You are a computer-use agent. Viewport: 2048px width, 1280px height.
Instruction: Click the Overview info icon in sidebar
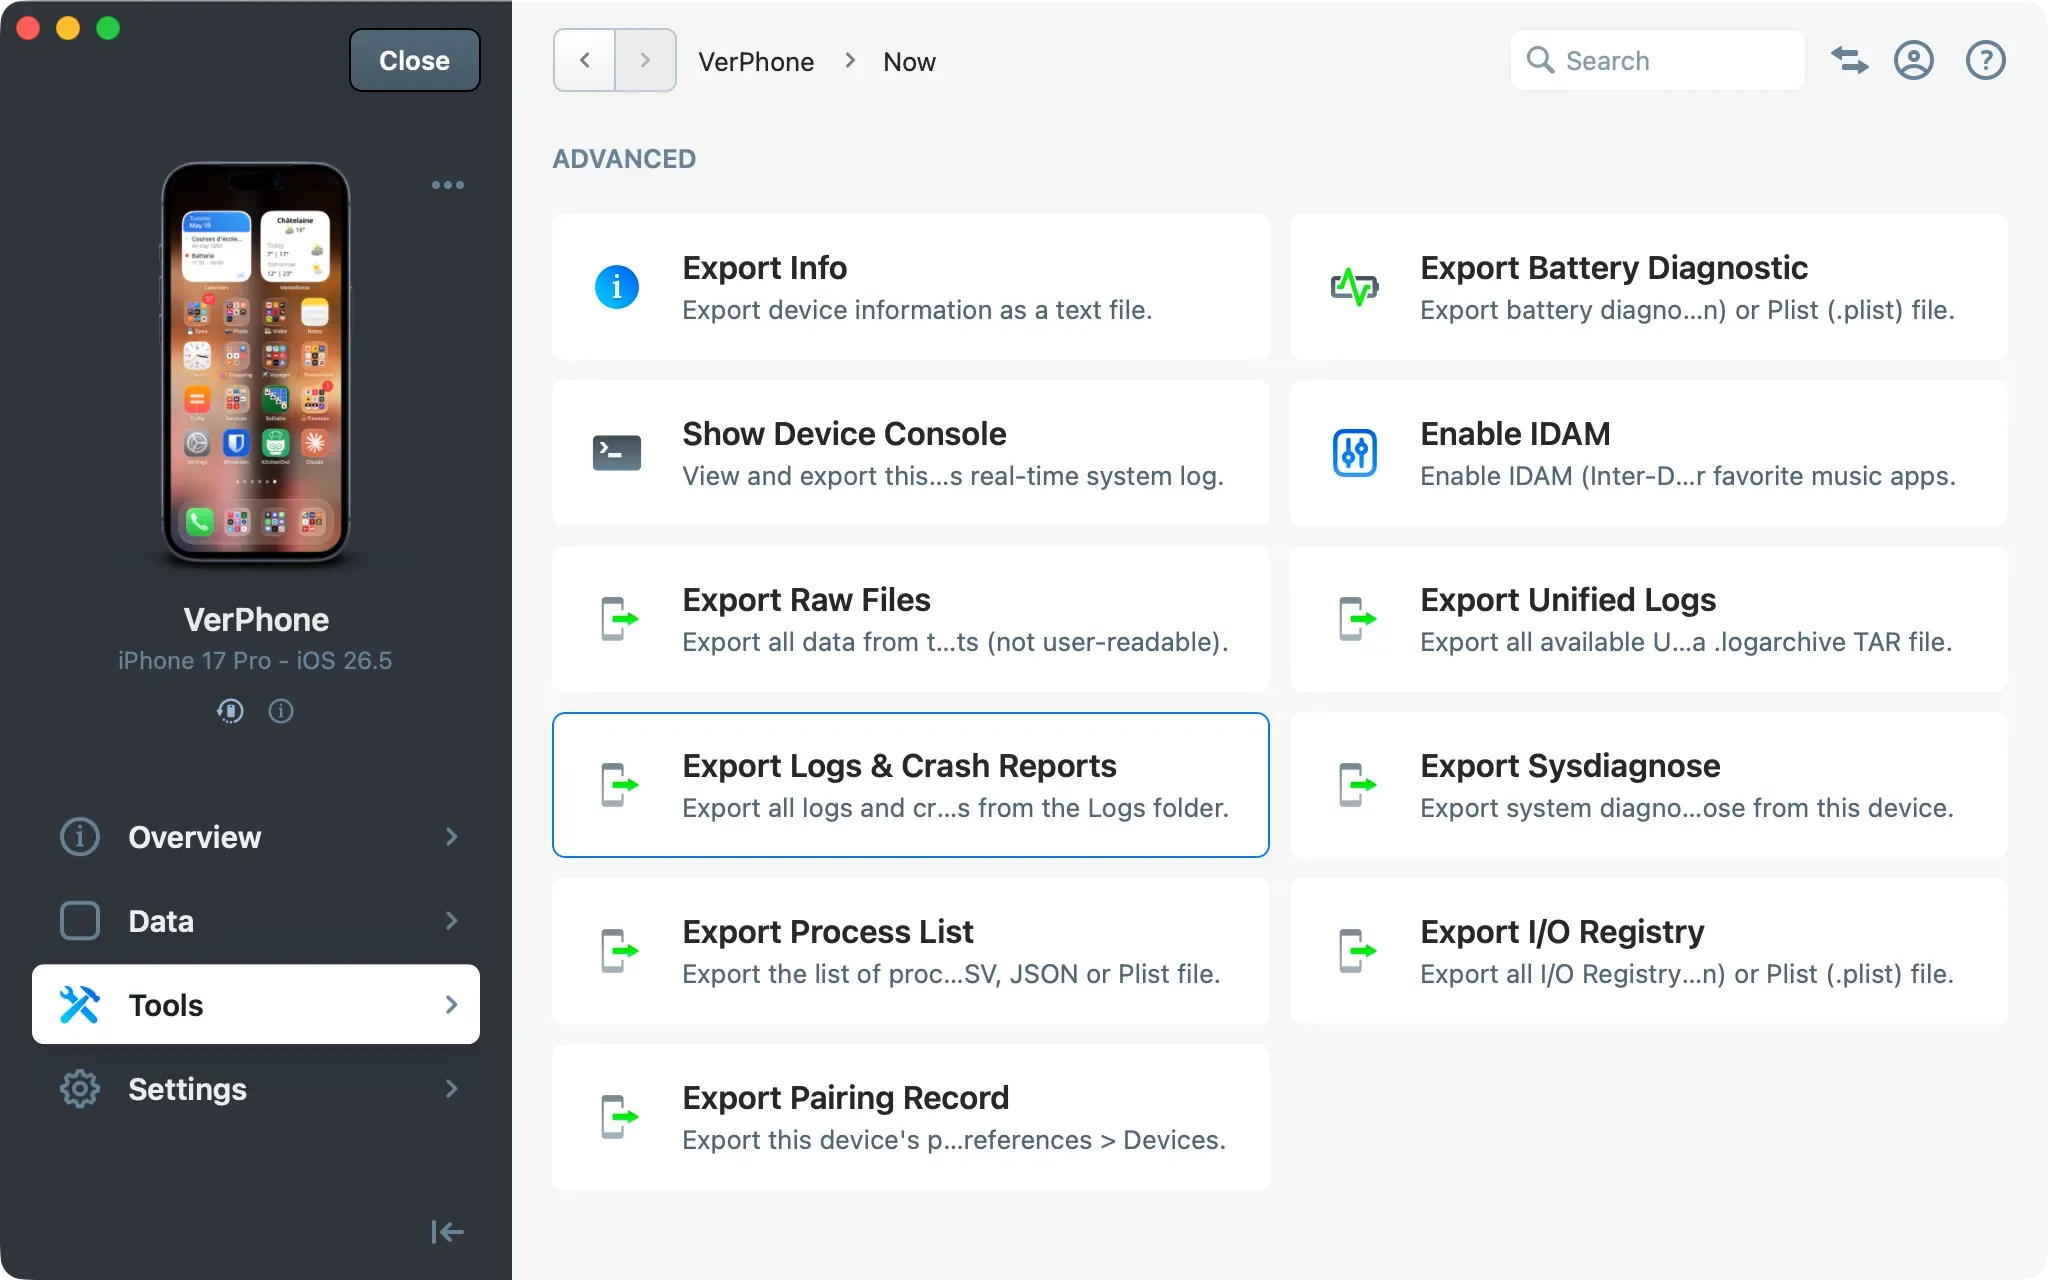pos(80,837)
